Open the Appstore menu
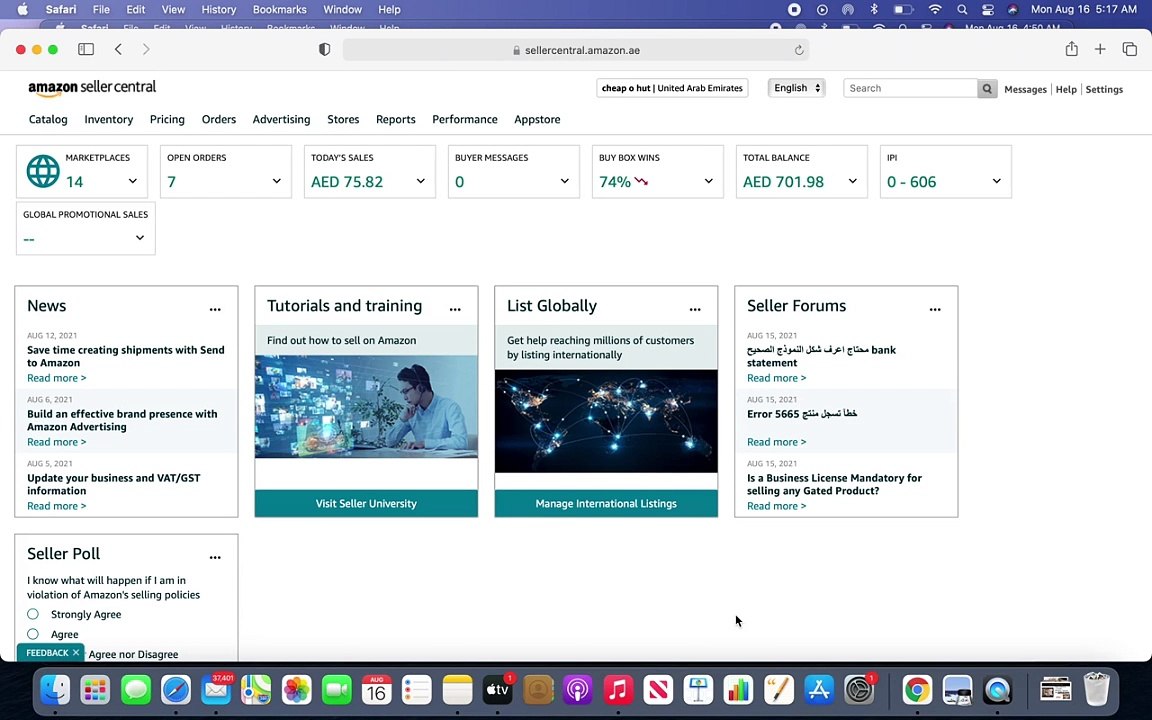 tap(537, 119)
